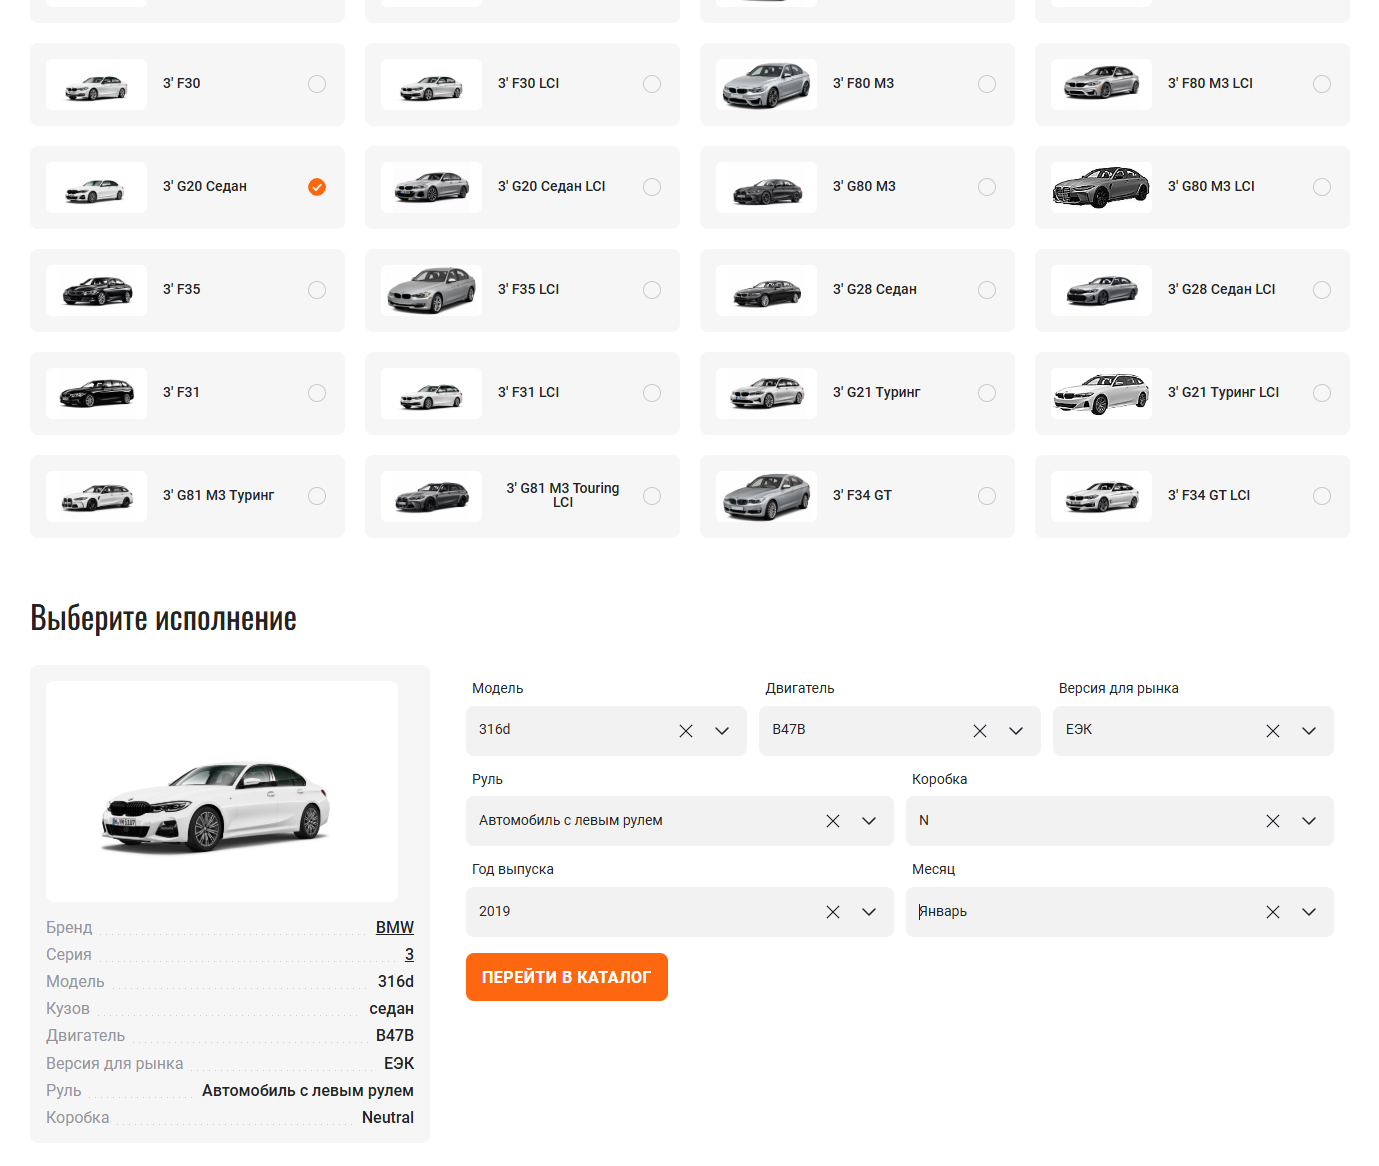The image size is (1379, 1166).
Task: Select the 3' G81 M3 Туринг radio button
Action: point(317,496)
